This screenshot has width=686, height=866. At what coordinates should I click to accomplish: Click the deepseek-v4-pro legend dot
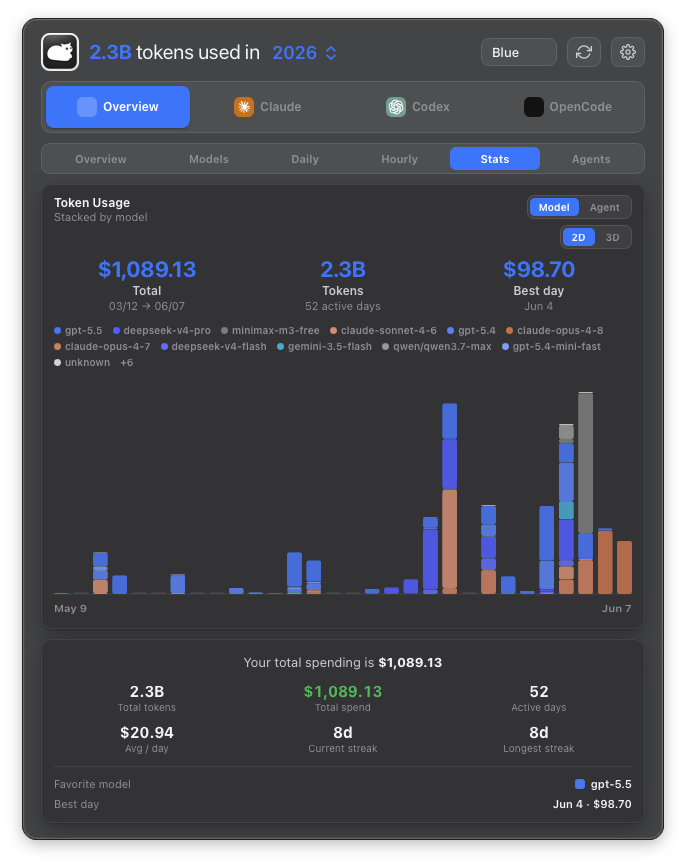(117, 331)
